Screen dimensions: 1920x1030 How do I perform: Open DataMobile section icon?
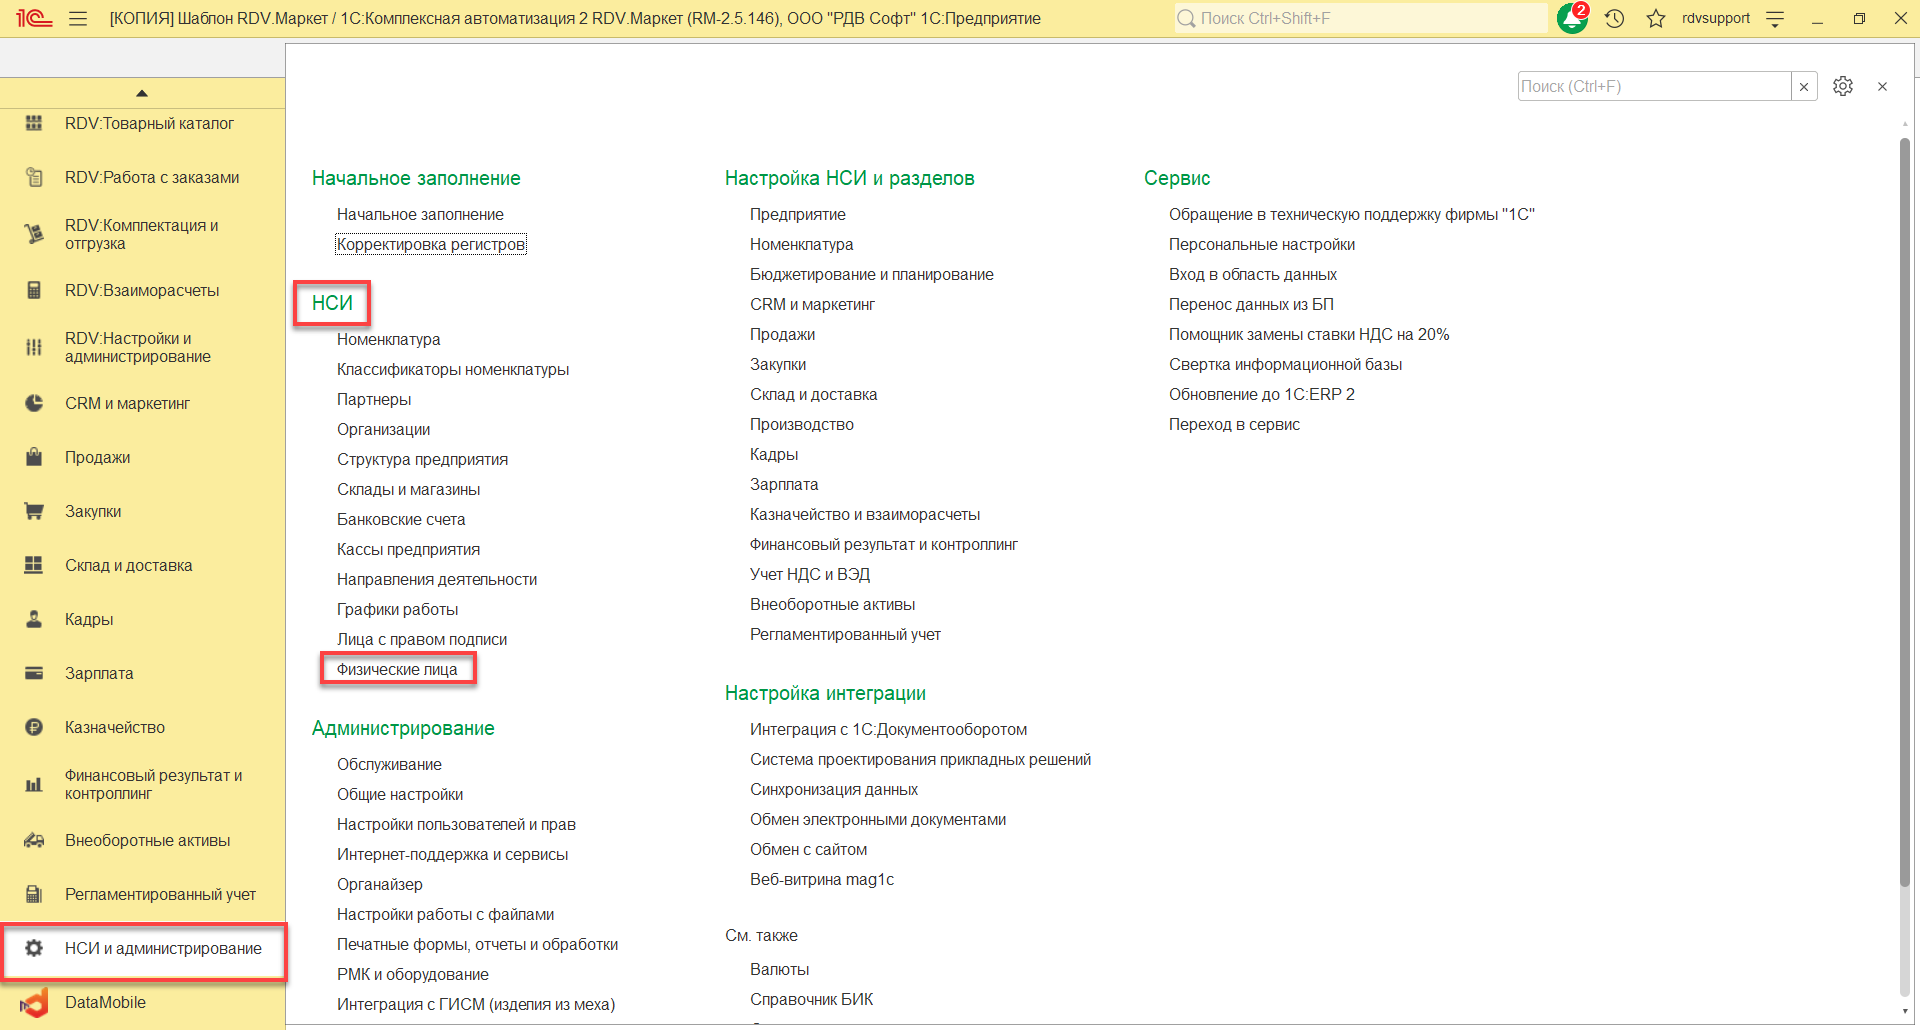point(34,1002)
